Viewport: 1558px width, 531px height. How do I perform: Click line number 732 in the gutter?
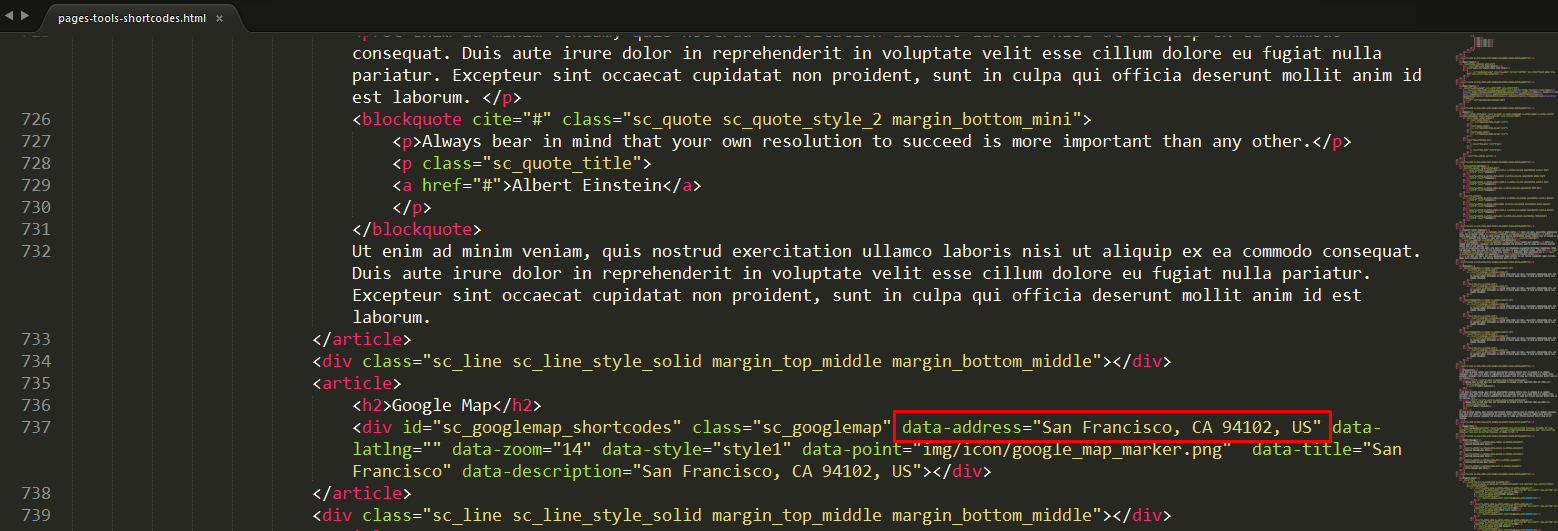(x=35, y=251)
